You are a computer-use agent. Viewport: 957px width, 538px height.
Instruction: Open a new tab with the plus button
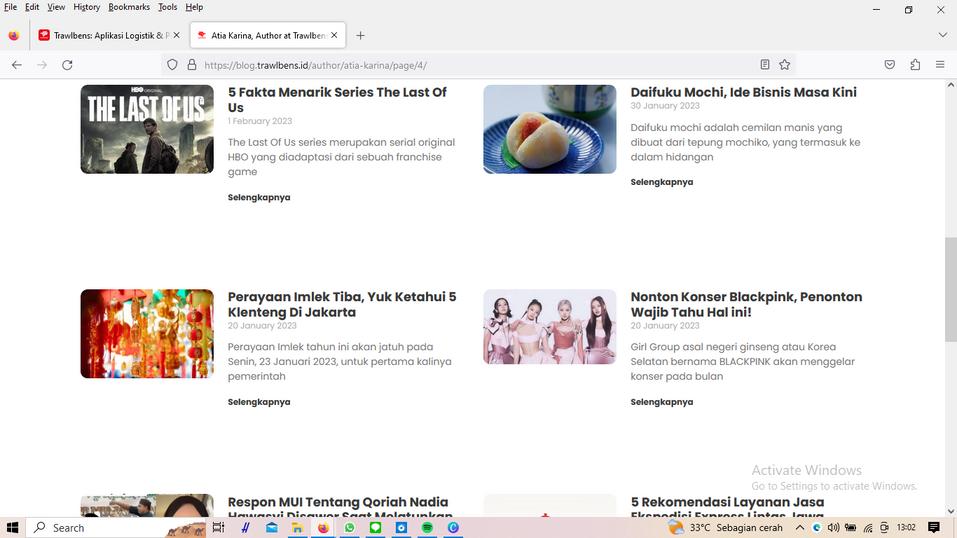click(360, 35)
